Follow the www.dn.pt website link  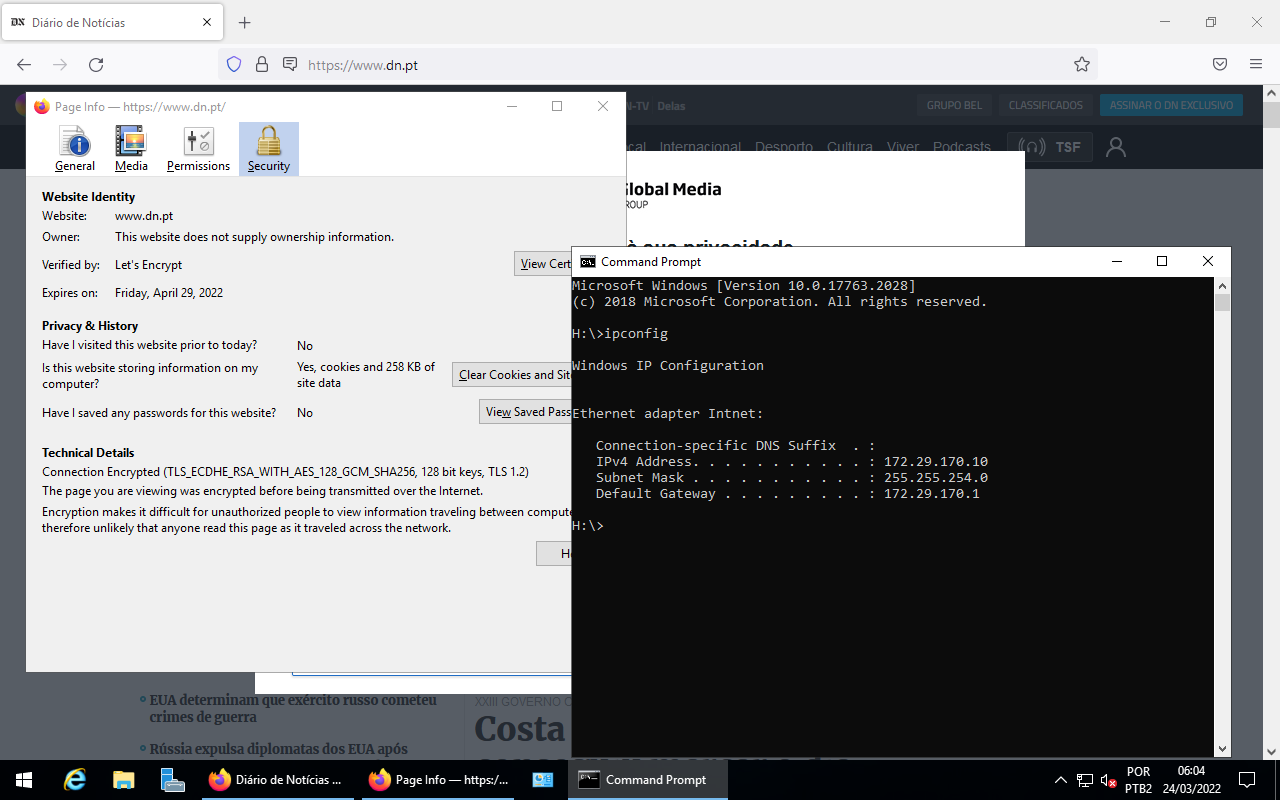click(x=144, y=215)
